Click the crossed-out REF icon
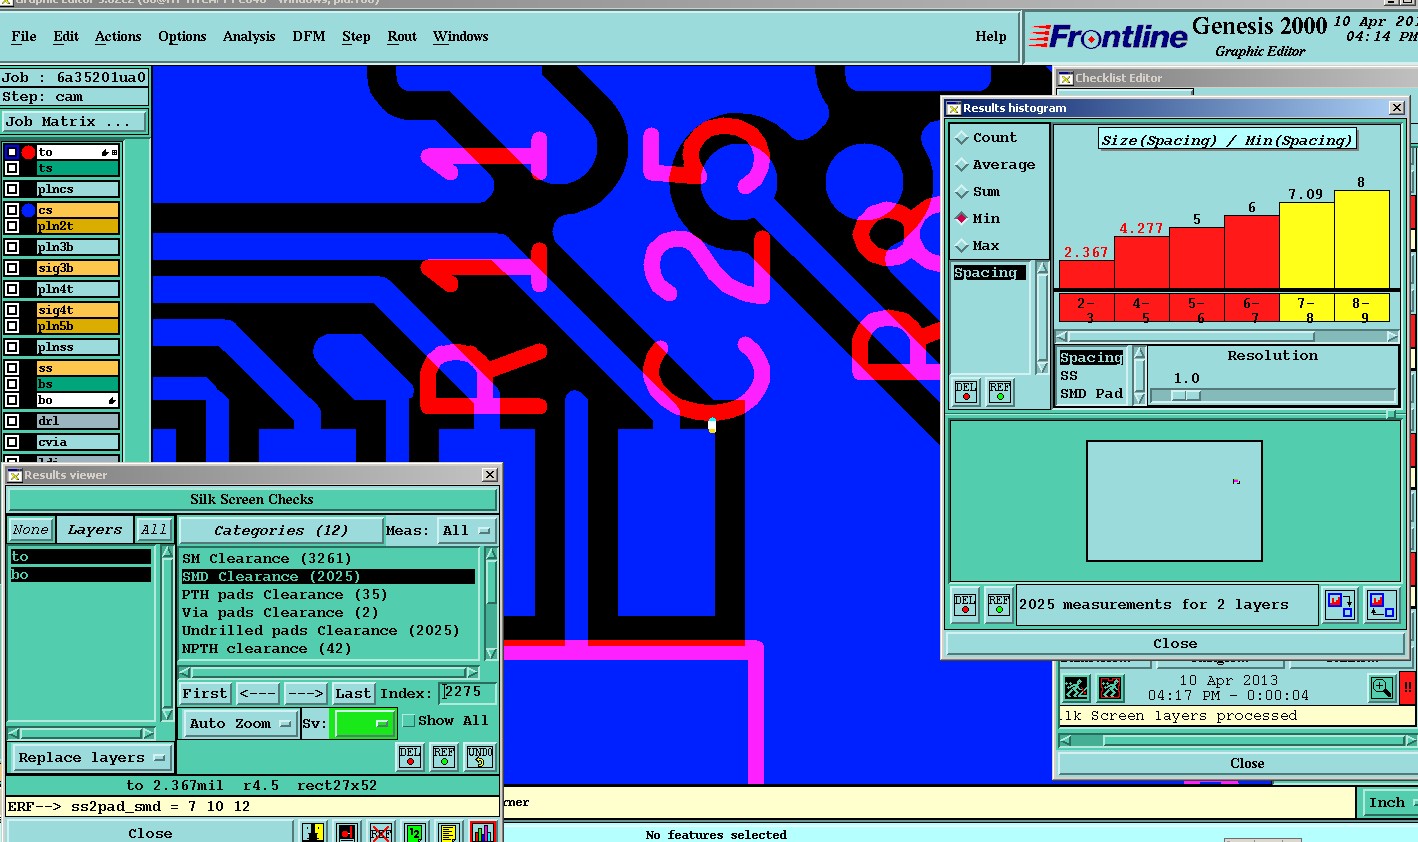This screenshot has width=1418, height=842. click(380, 832)
